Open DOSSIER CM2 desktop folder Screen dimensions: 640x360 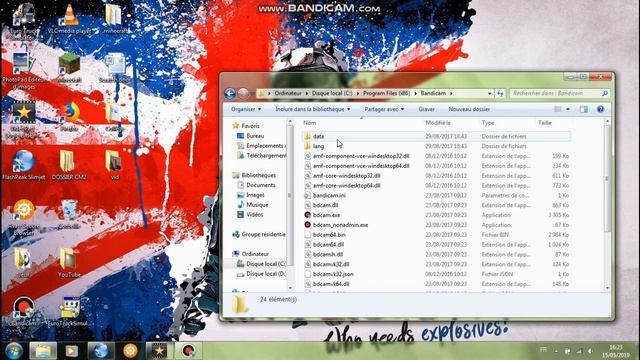click(x=69, y=165)
